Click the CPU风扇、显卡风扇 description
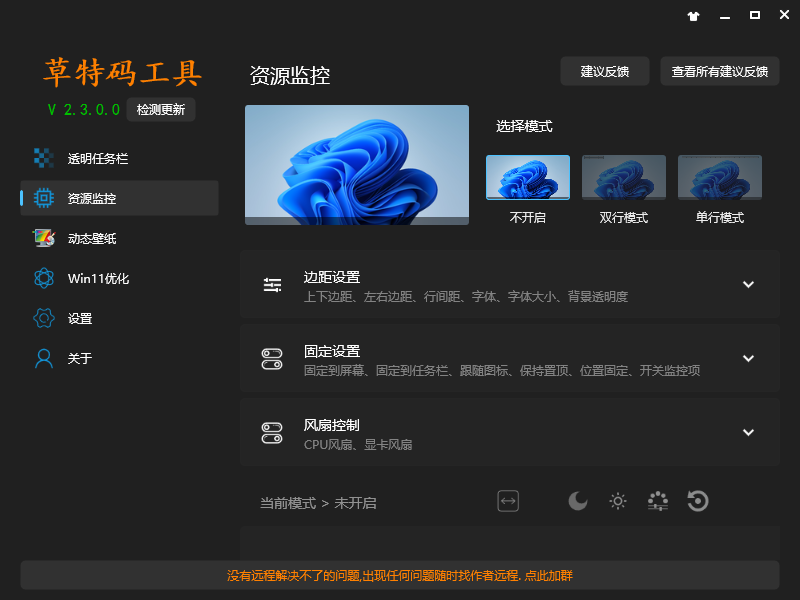The image size is (800, 600). click(x=358, y=445)
